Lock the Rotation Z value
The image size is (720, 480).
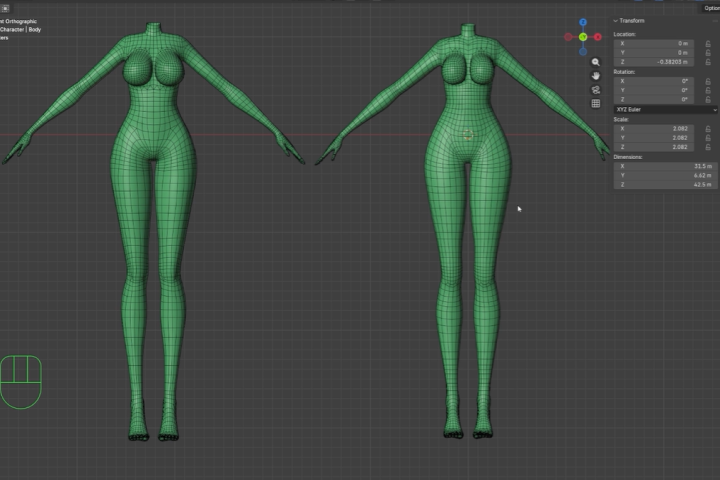(x=708, y=100)
